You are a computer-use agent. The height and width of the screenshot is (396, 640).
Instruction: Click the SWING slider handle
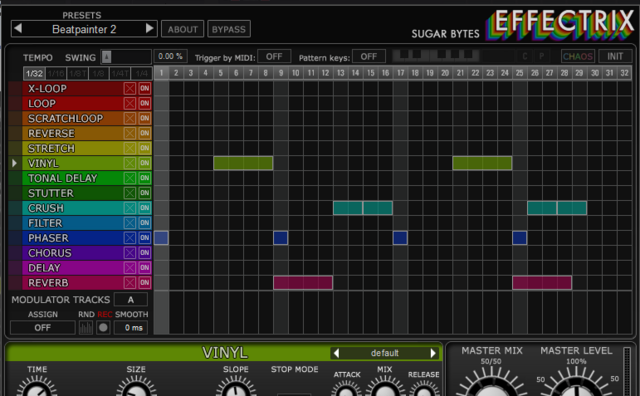pyautogui.click(x=106, y=57)
